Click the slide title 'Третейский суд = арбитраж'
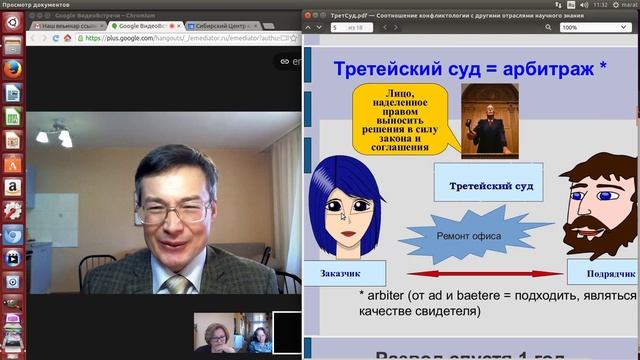The height and width of the screenshot is (360, 640). click(470, 69)
